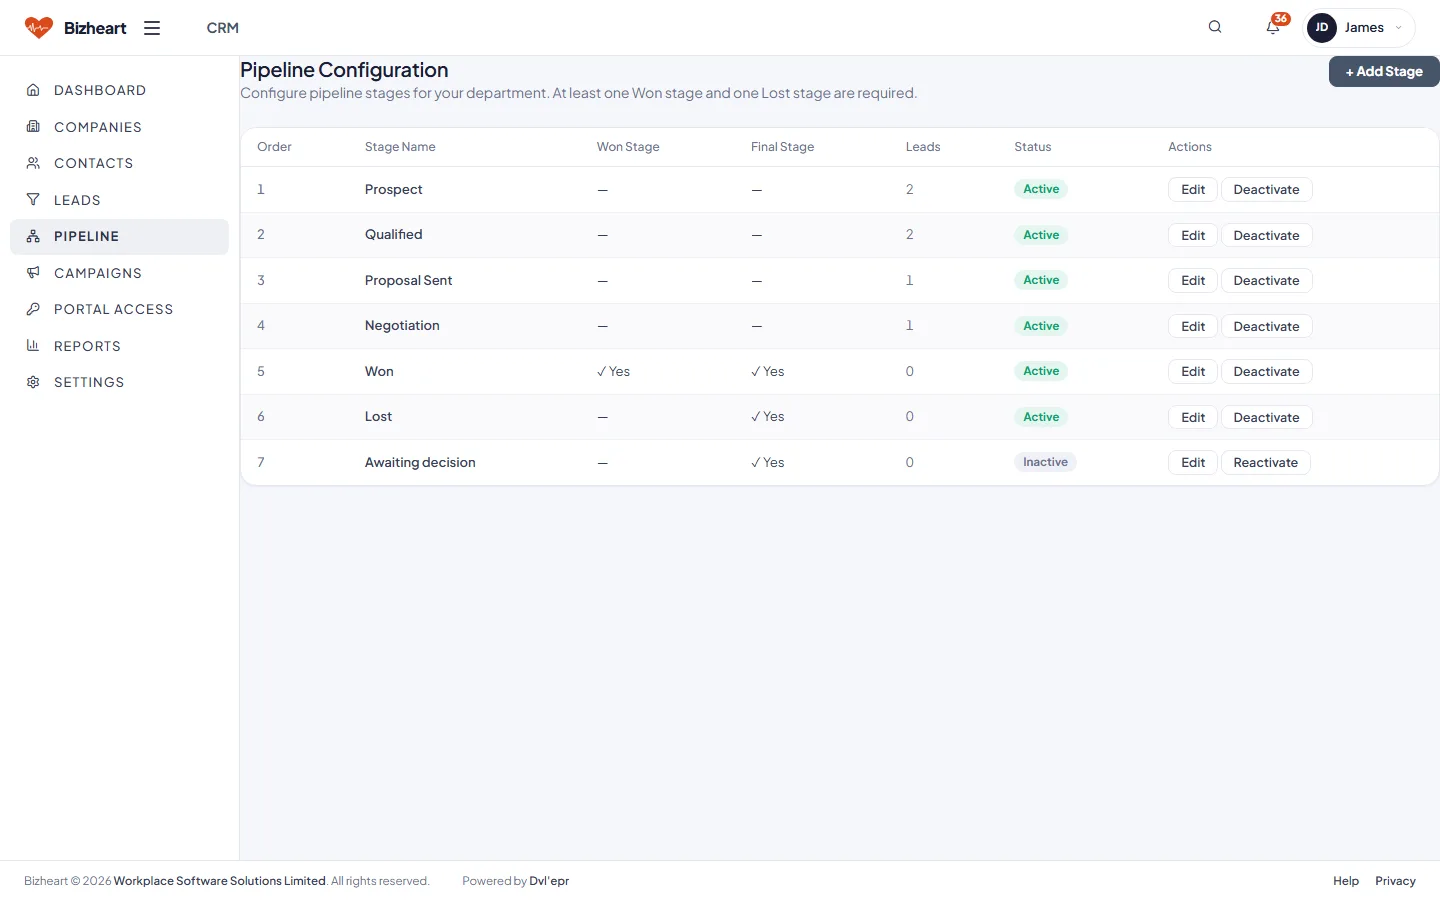
Task: Deactivate the Won stage
Action: point(1266,372)
